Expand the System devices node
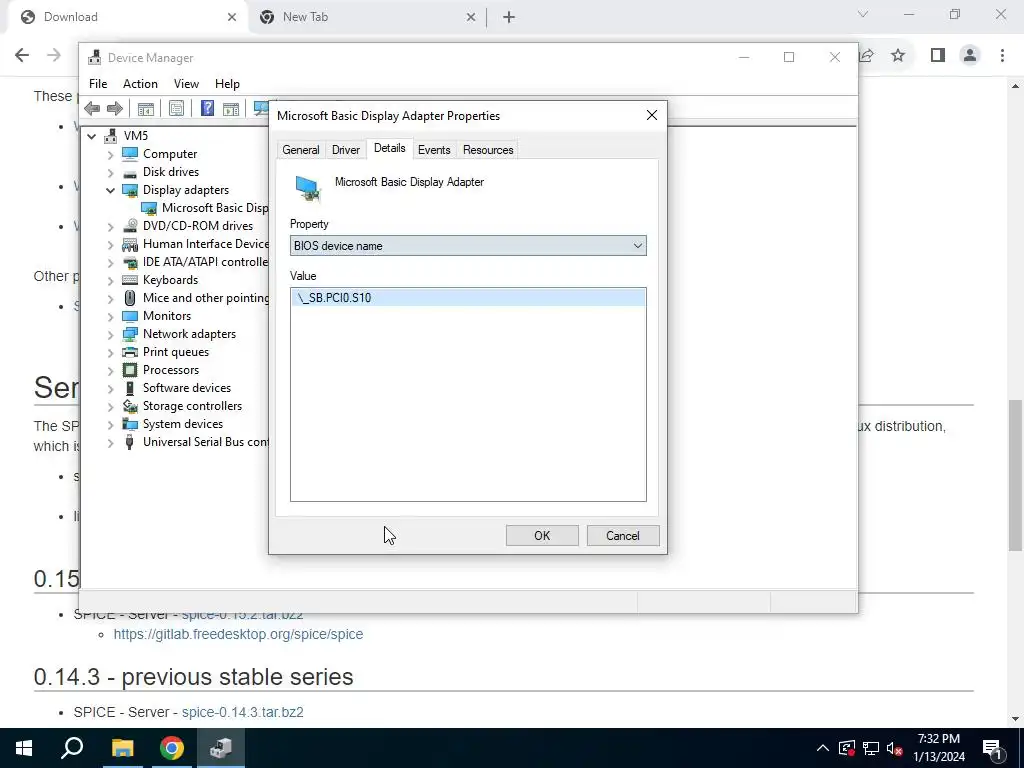 pyautogui.click(x=110, y=425)
